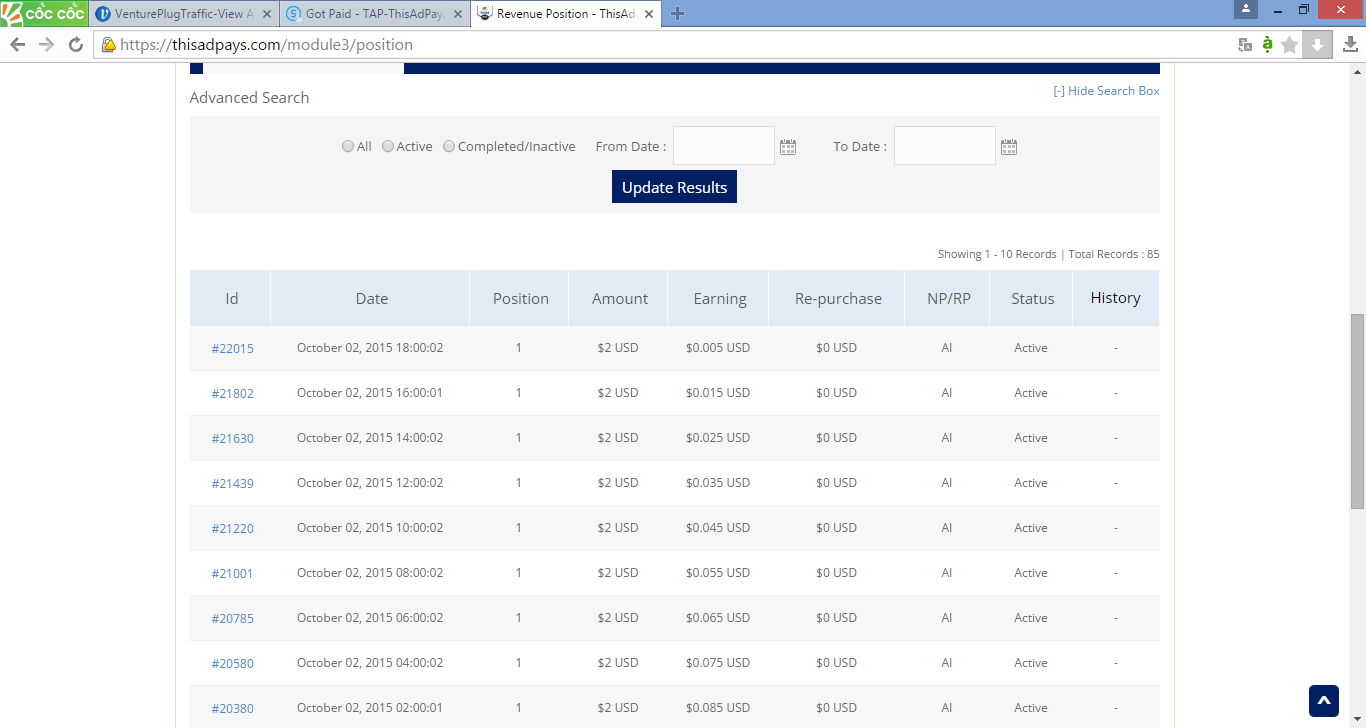Click Active status in row #21630
The width and height of the screenshot is (1366, 728).
[x=1031, y=438]
